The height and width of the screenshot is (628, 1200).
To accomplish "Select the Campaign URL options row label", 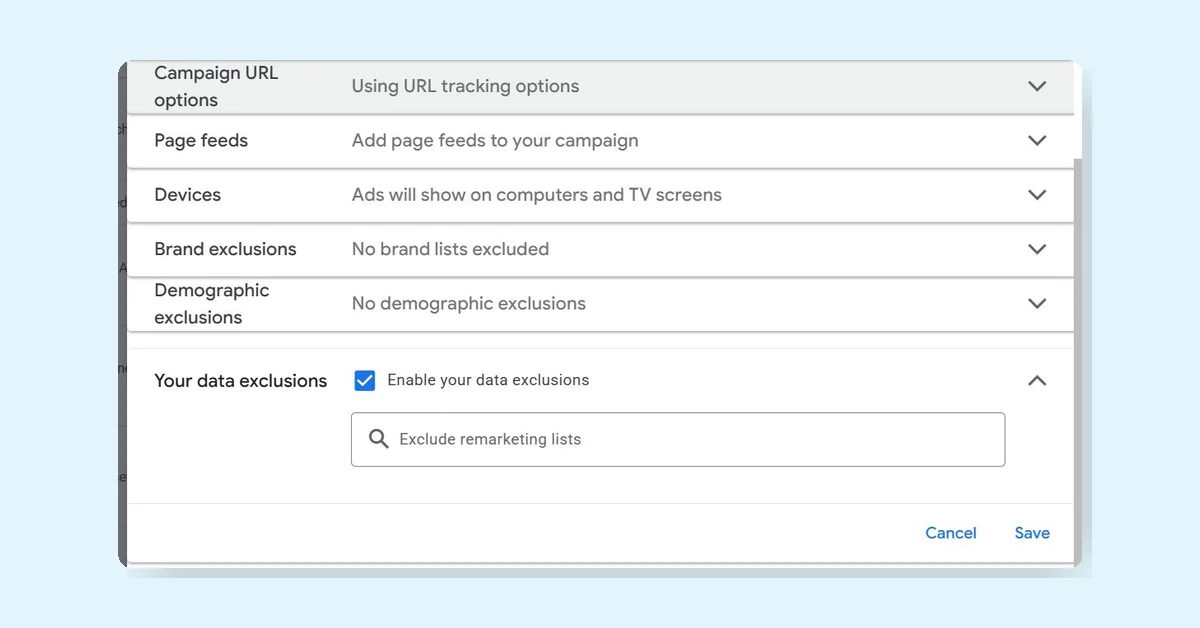I will click(216, 85).
